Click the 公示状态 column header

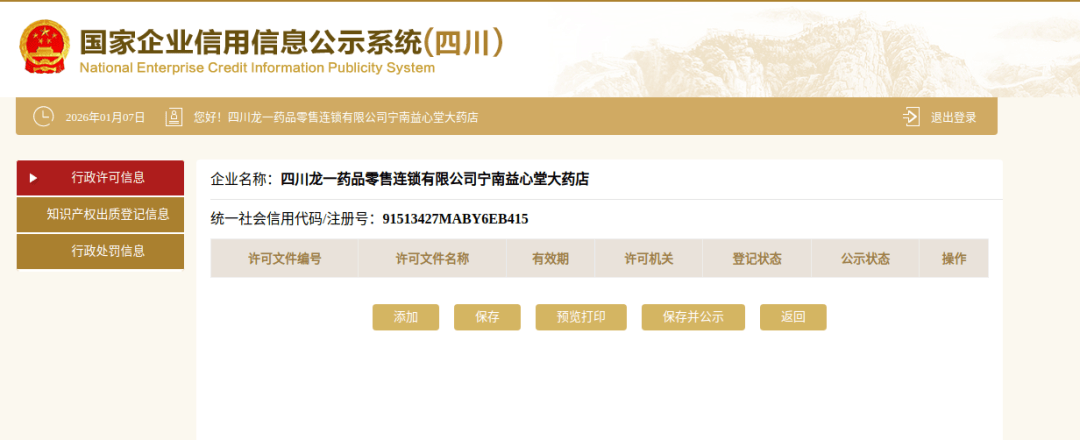864,258
